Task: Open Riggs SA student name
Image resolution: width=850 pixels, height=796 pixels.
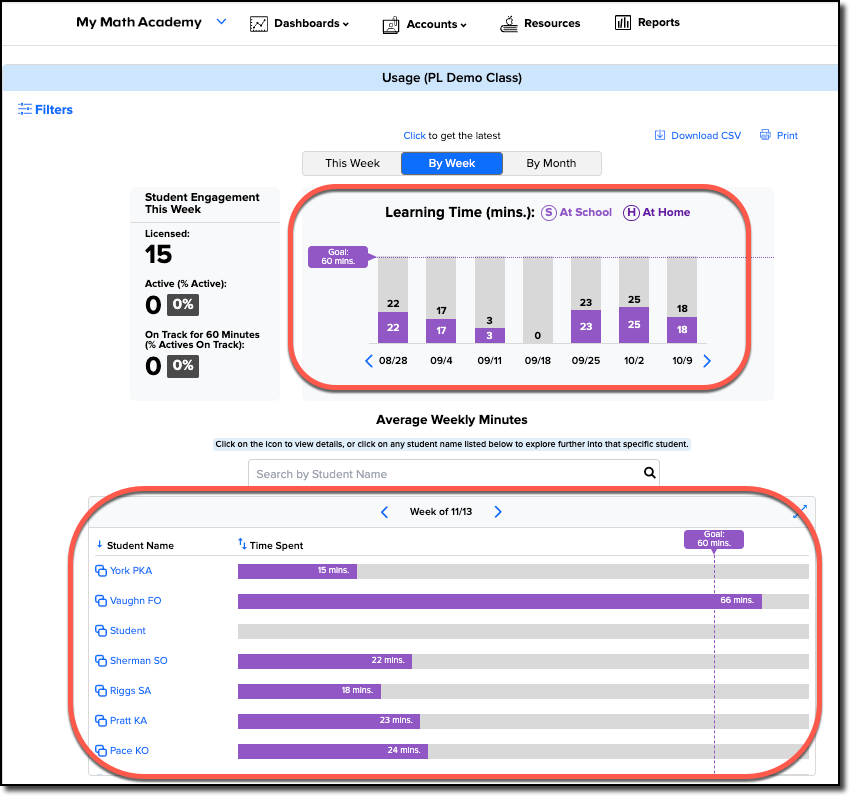Action: 130,691
